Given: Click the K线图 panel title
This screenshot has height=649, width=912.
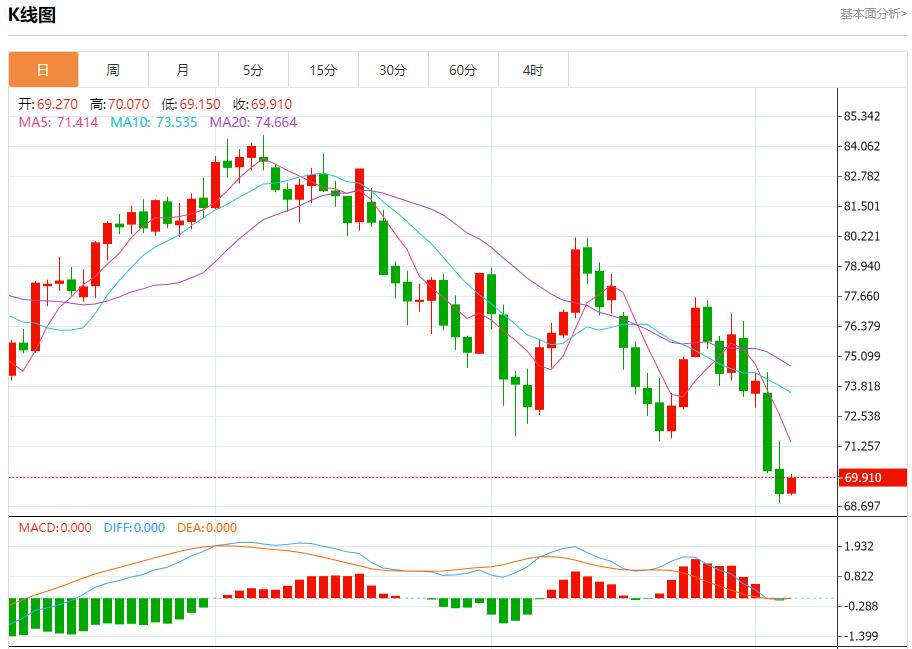Looking at the screenshot, I should [x=32, y=15].
